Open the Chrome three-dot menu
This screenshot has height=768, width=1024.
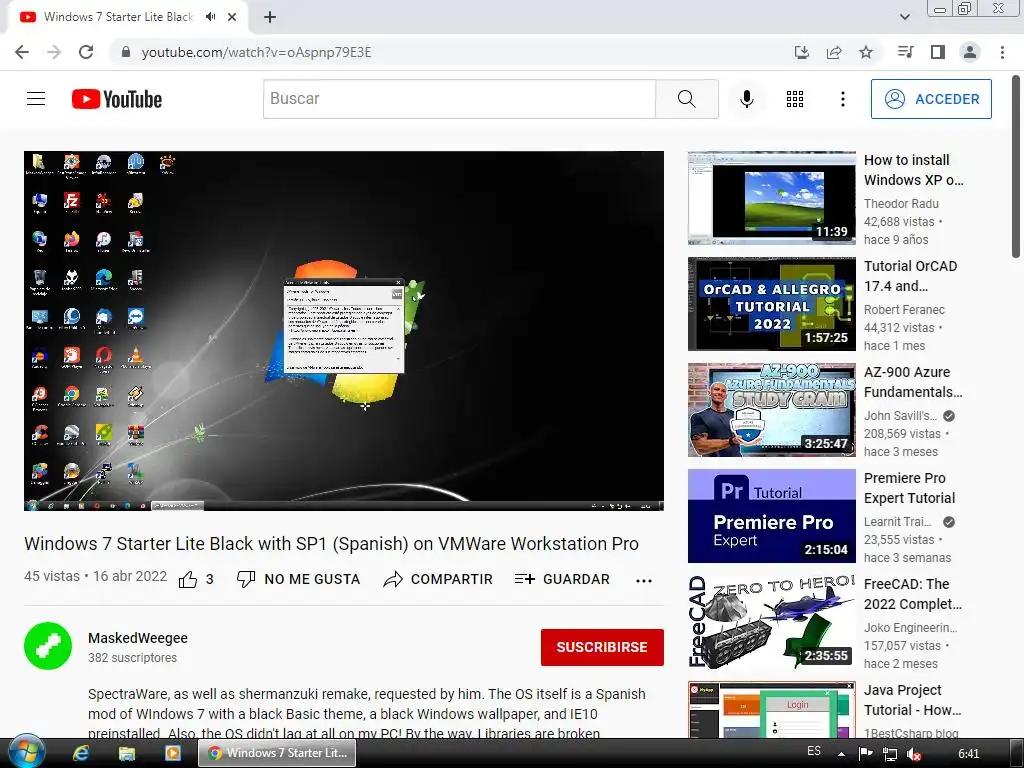point(1002,52)
